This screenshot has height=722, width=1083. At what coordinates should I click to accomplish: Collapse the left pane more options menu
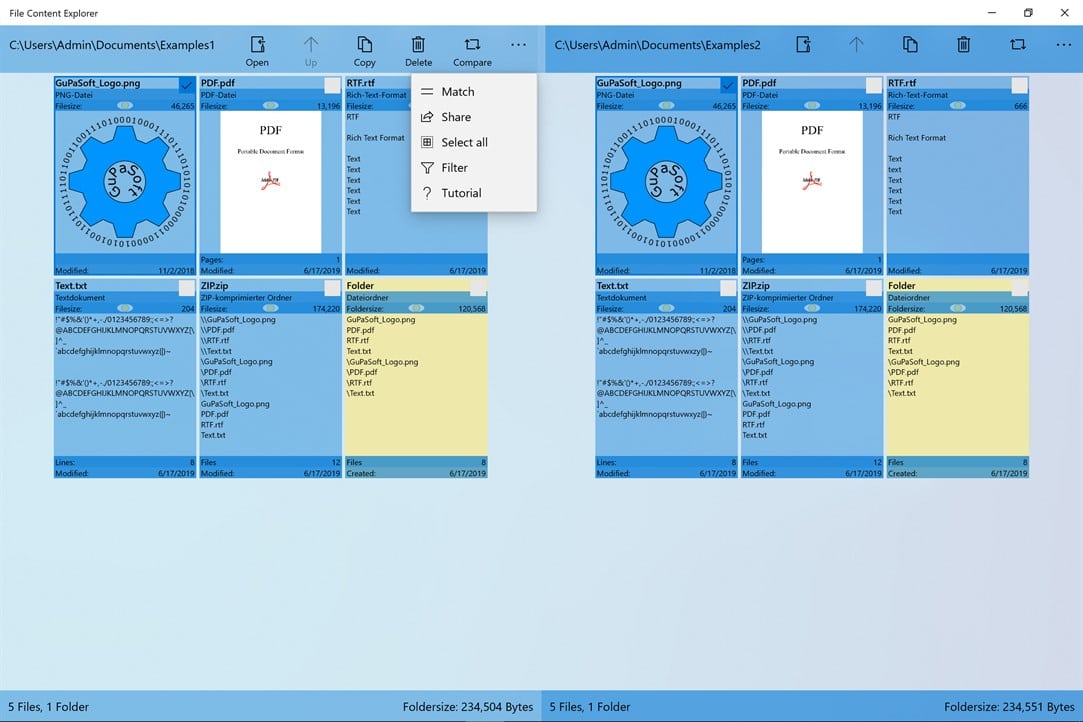518,45
